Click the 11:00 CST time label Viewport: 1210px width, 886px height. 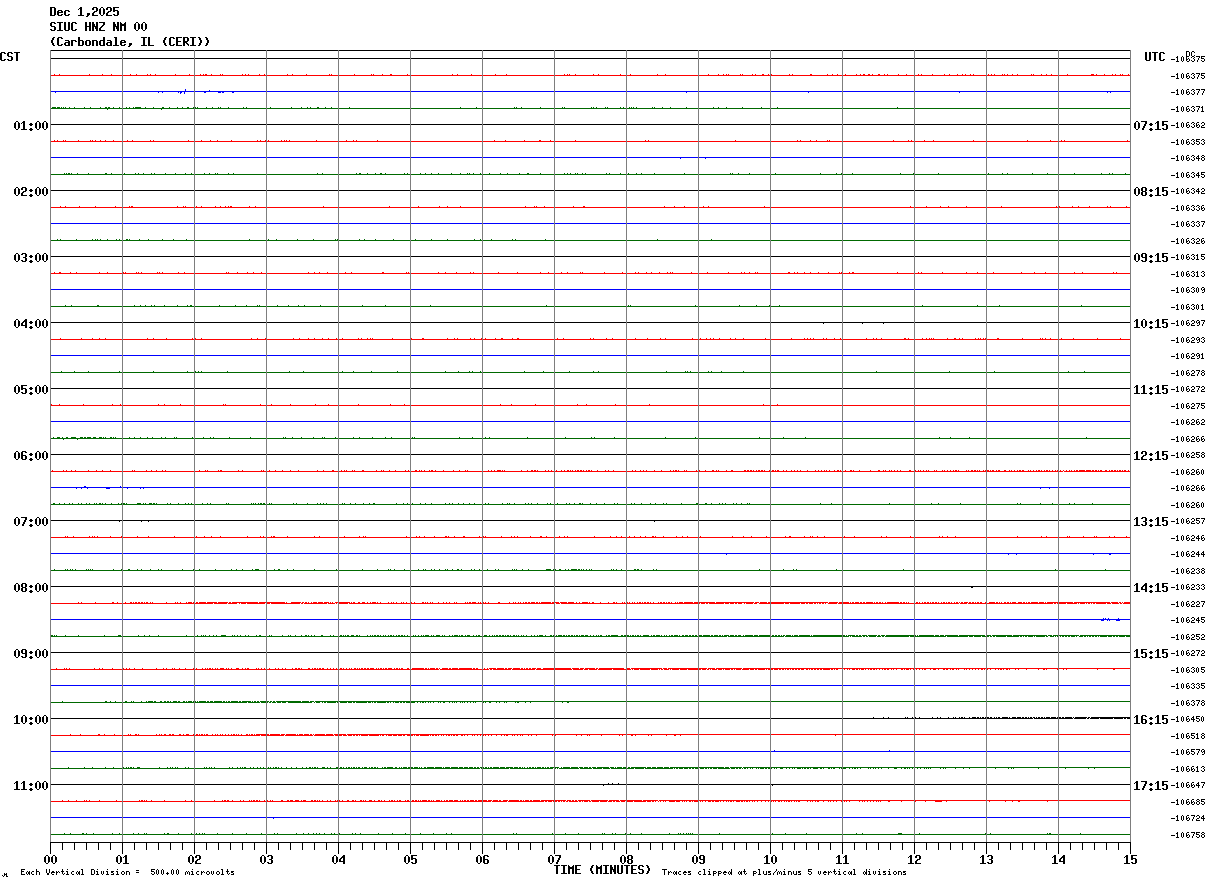(31, 786)
